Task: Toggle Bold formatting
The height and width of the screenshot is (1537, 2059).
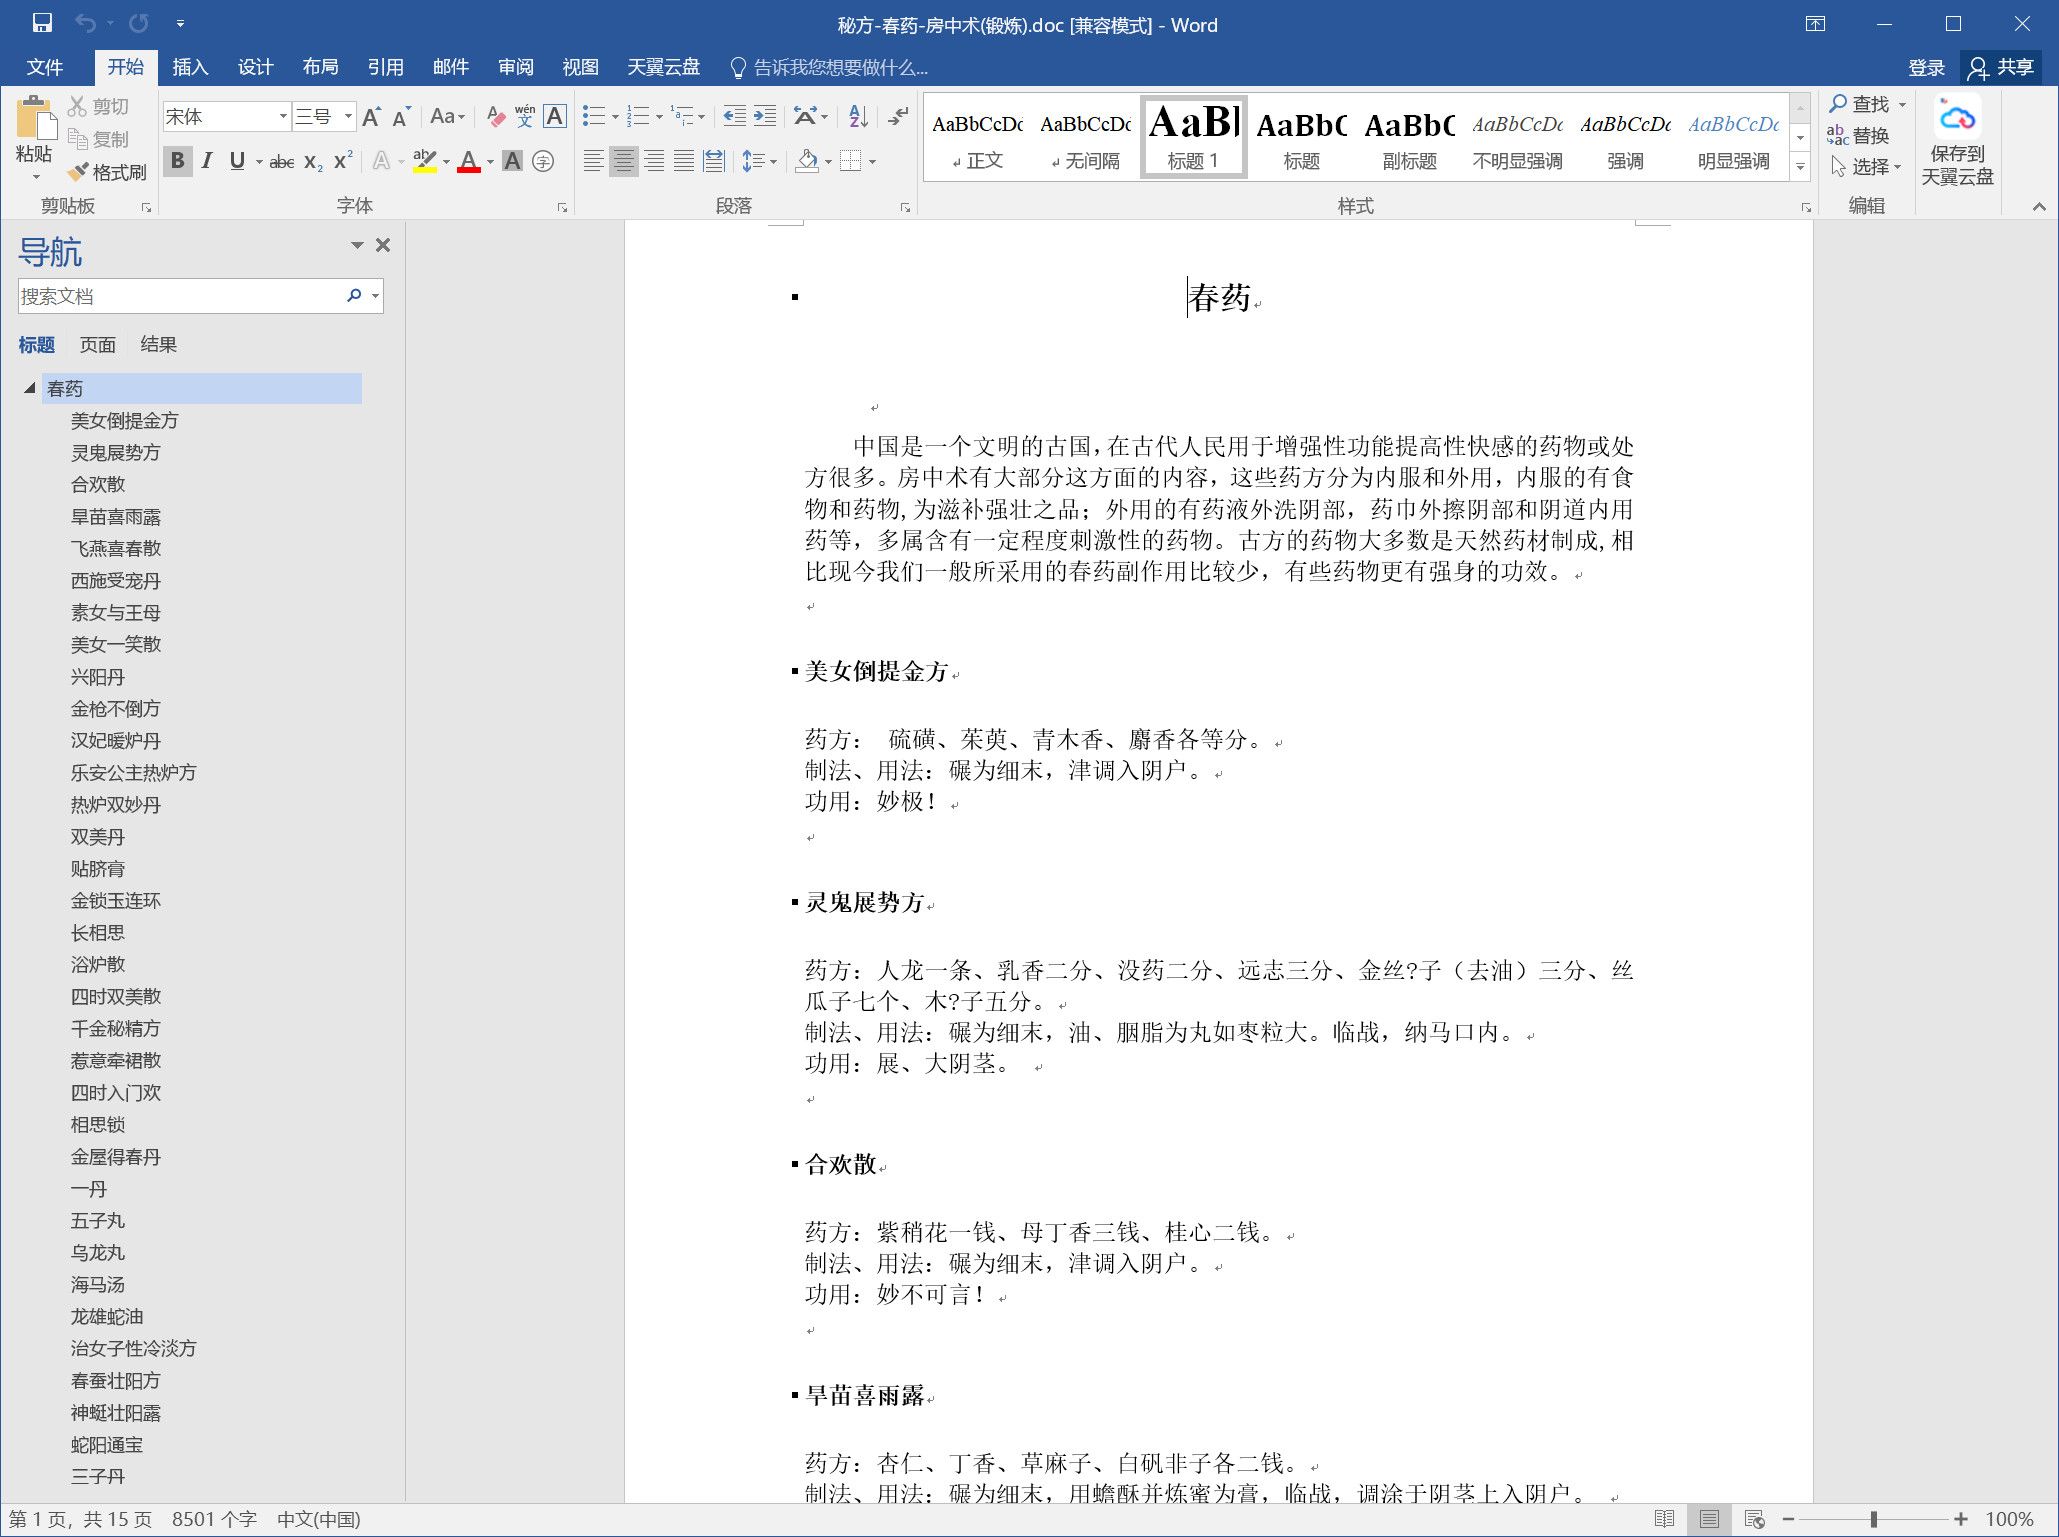Action: click(x=178, y=161)
